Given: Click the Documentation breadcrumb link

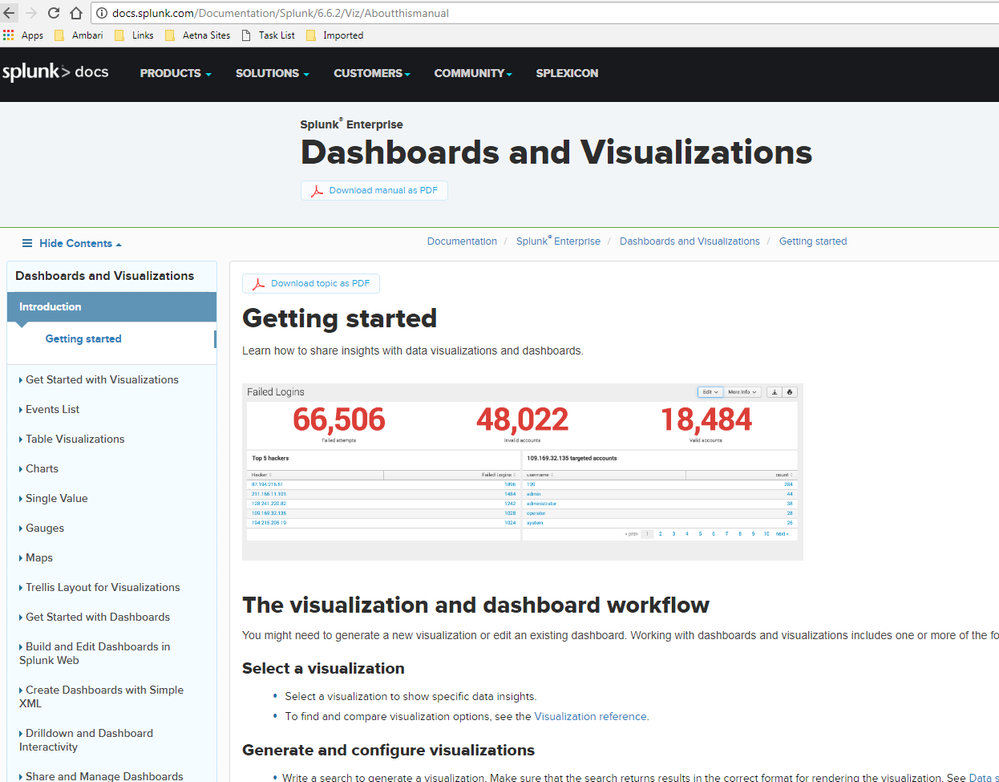Looking at the screenshot, I should click(x=462, y=242).
